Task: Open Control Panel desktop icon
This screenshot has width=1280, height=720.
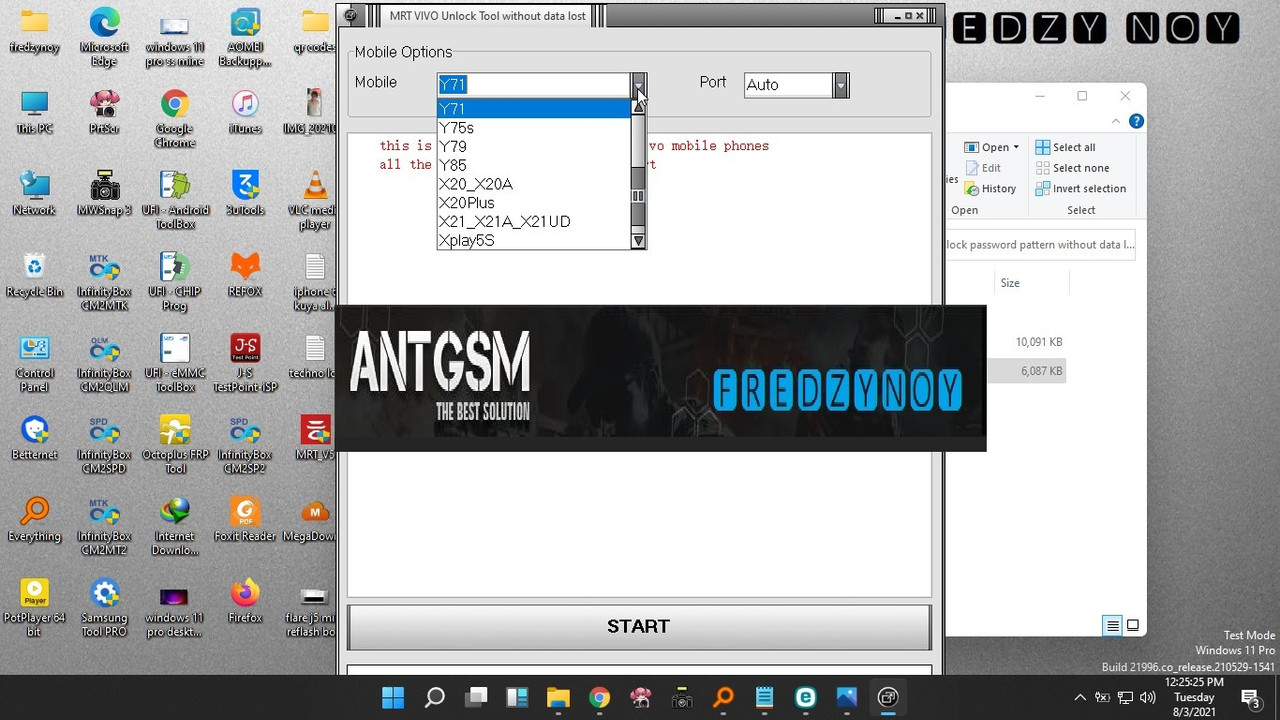Action: tap(34, 363)
